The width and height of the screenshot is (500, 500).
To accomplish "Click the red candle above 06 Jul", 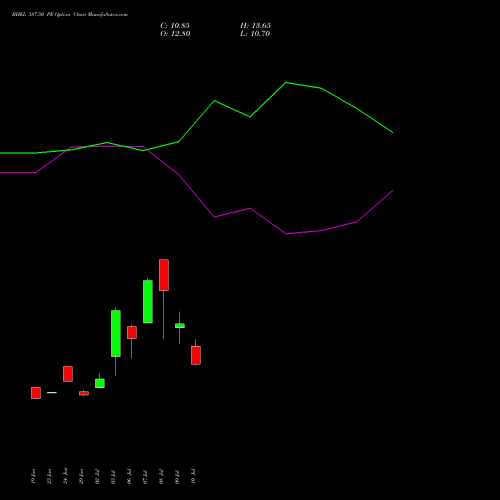I will click(x=132, y=333).
